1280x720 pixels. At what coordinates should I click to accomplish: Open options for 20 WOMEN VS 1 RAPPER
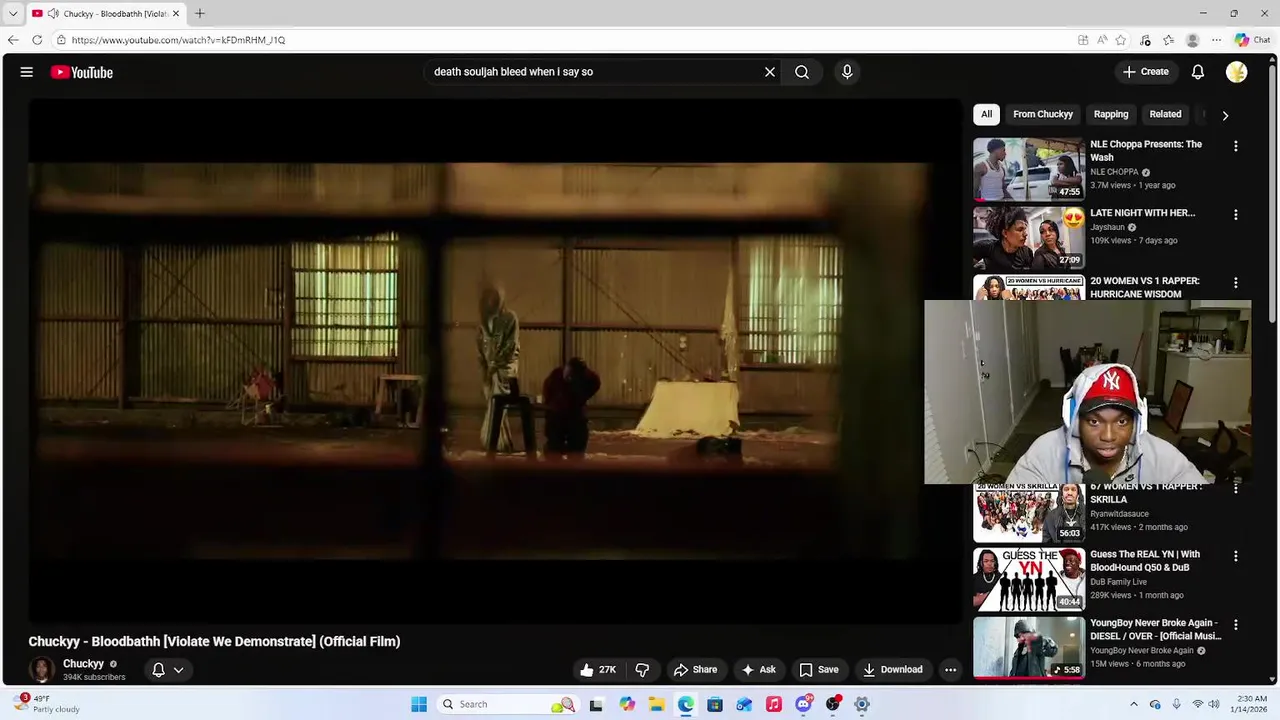click(x=1236, y=283)
